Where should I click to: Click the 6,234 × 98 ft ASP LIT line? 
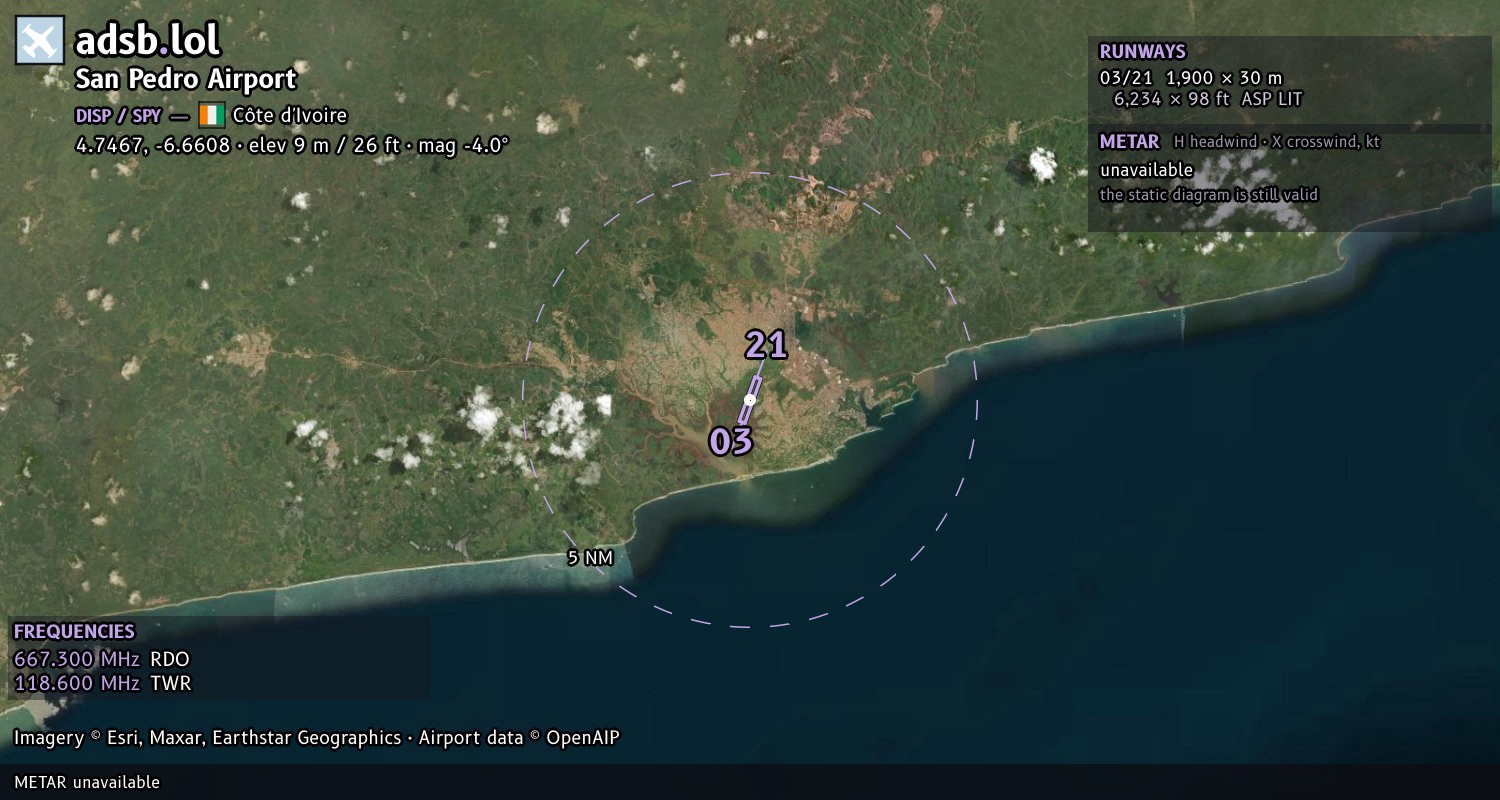point(1208,99)
